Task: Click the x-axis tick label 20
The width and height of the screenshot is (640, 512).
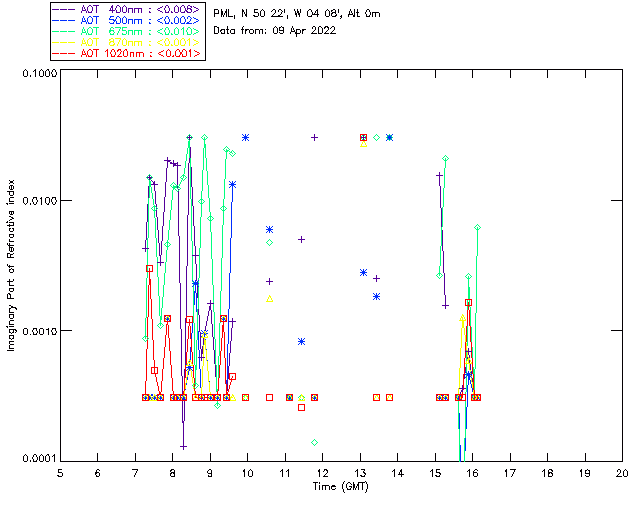Action: coord(622,473)
